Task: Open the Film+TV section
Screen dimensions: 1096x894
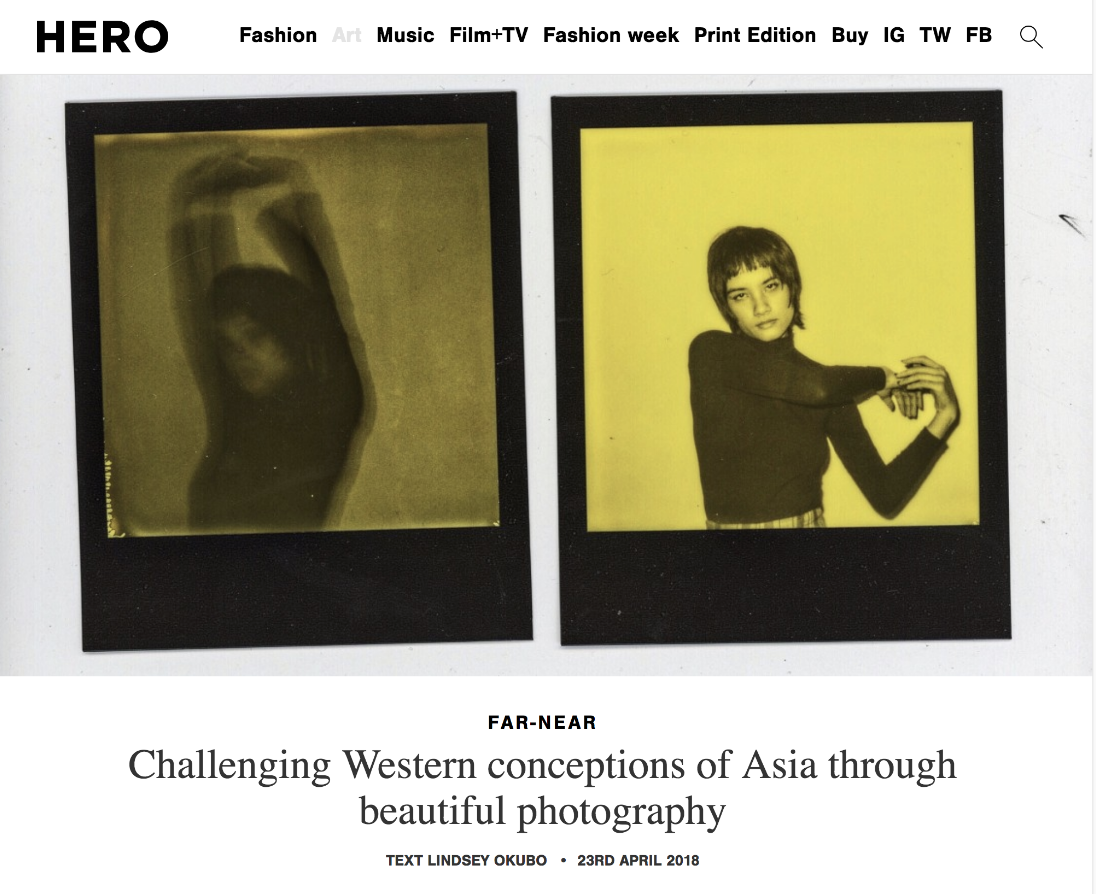Action: (x=489, y=35)
